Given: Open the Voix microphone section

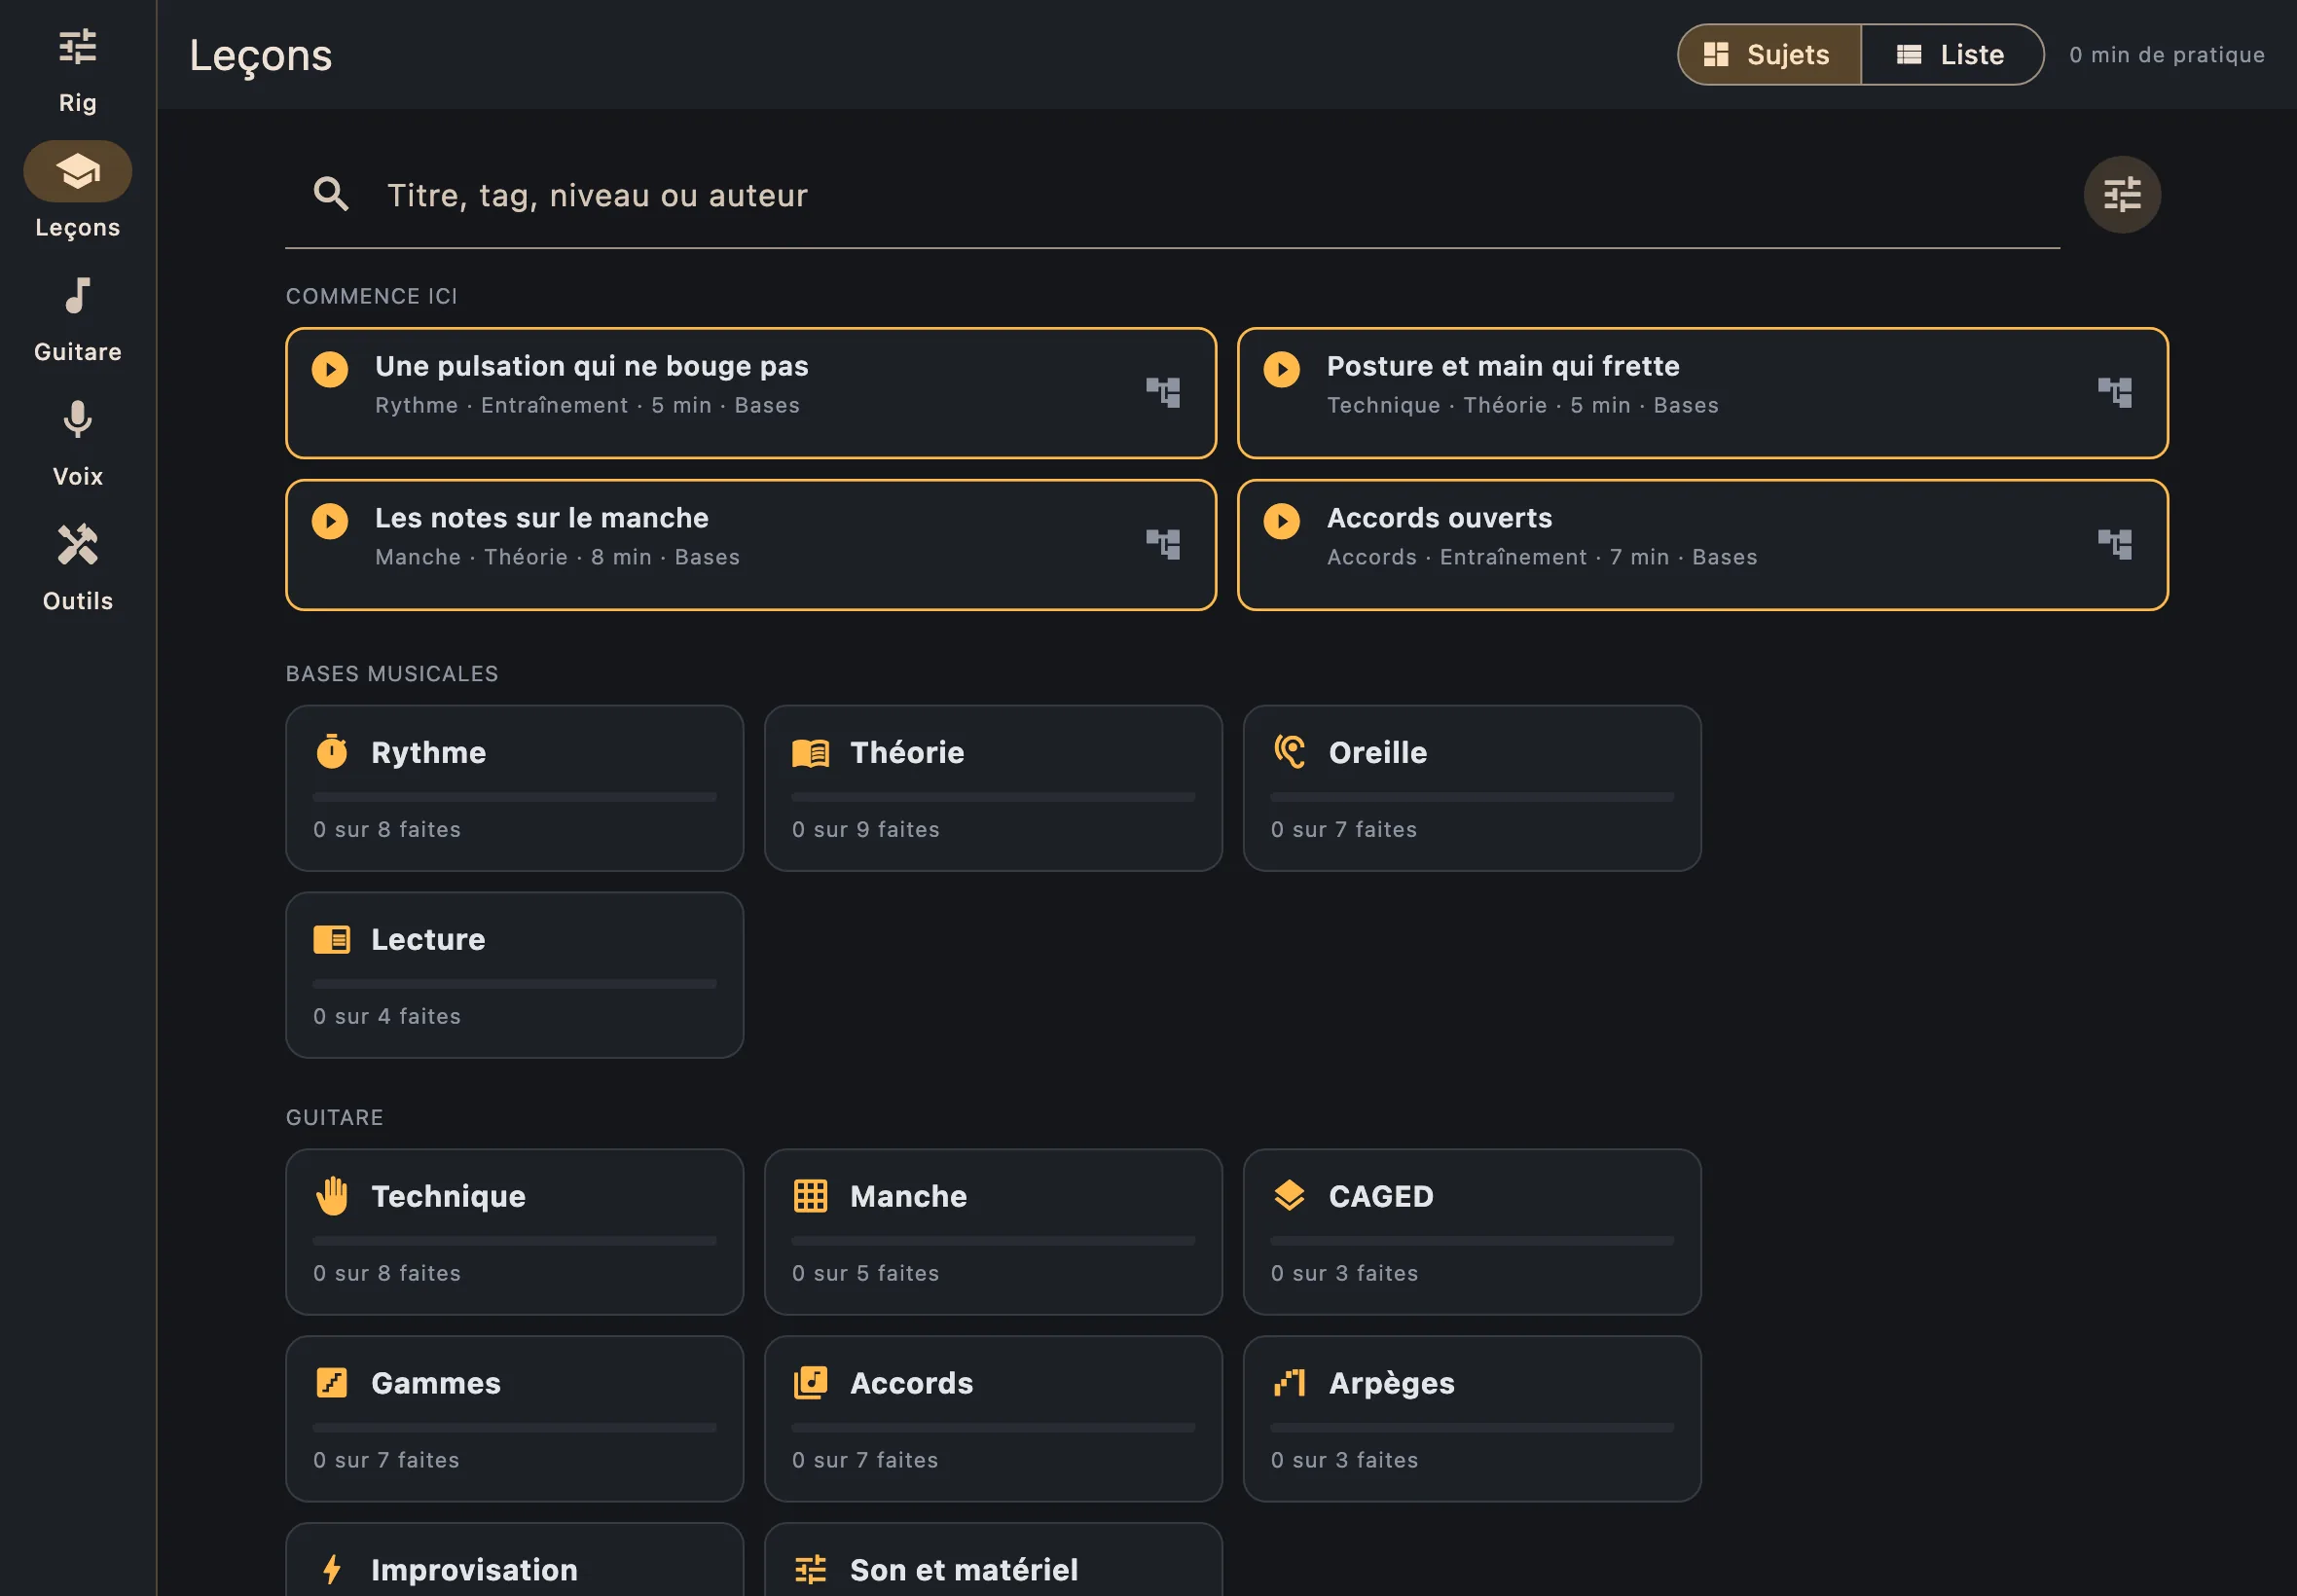Looking at the screenshot, I should coord(77,444).
